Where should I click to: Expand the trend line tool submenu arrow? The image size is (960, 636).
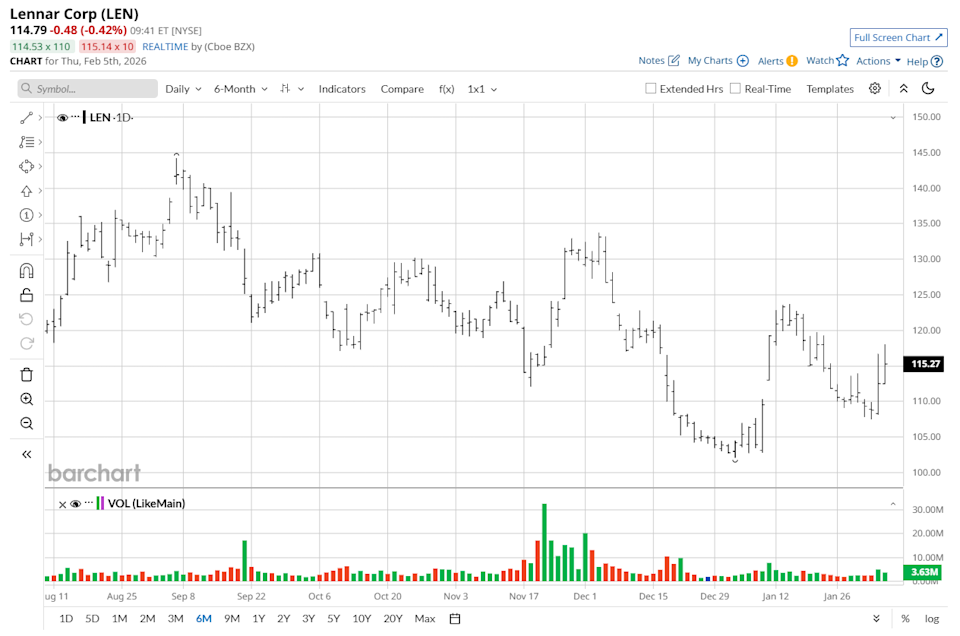click(40, 118)
